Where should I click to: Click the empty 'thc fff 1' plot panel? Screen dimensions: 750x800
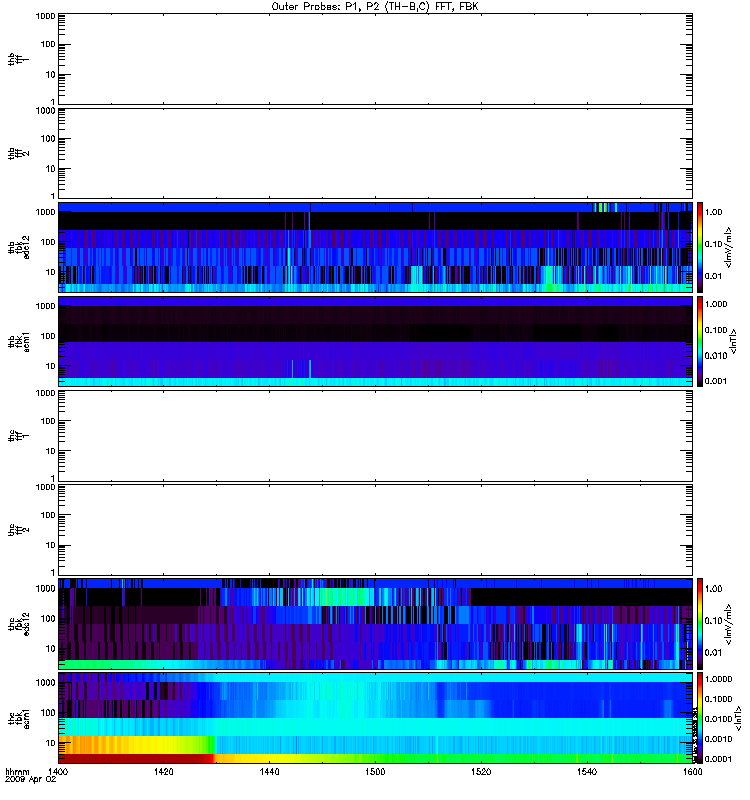coord(375,436)
